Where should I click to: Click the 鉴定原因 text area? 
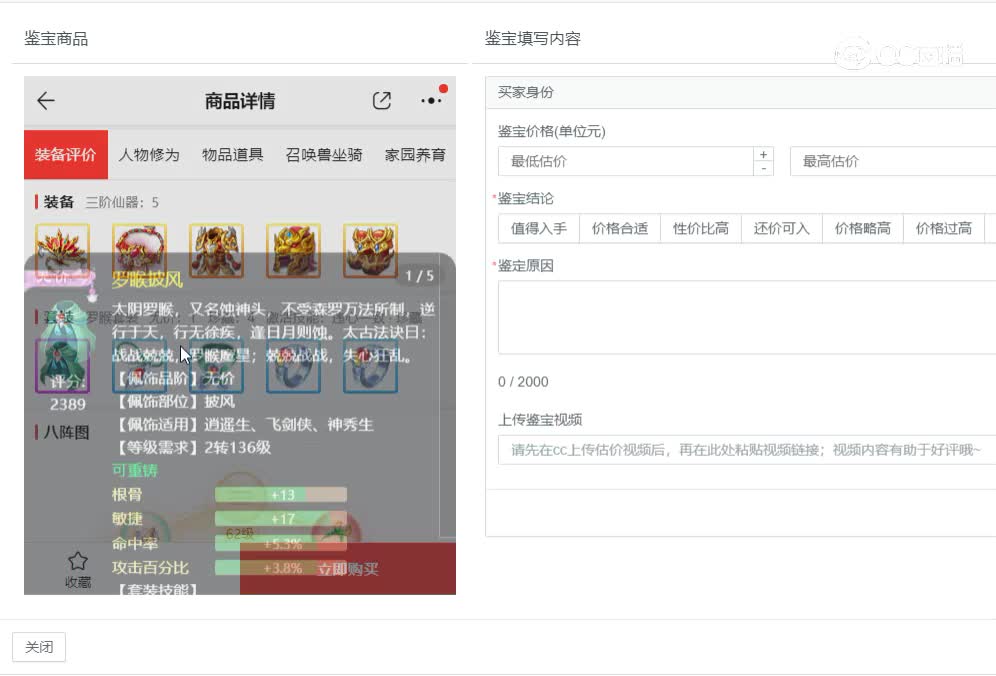[747, 317]
